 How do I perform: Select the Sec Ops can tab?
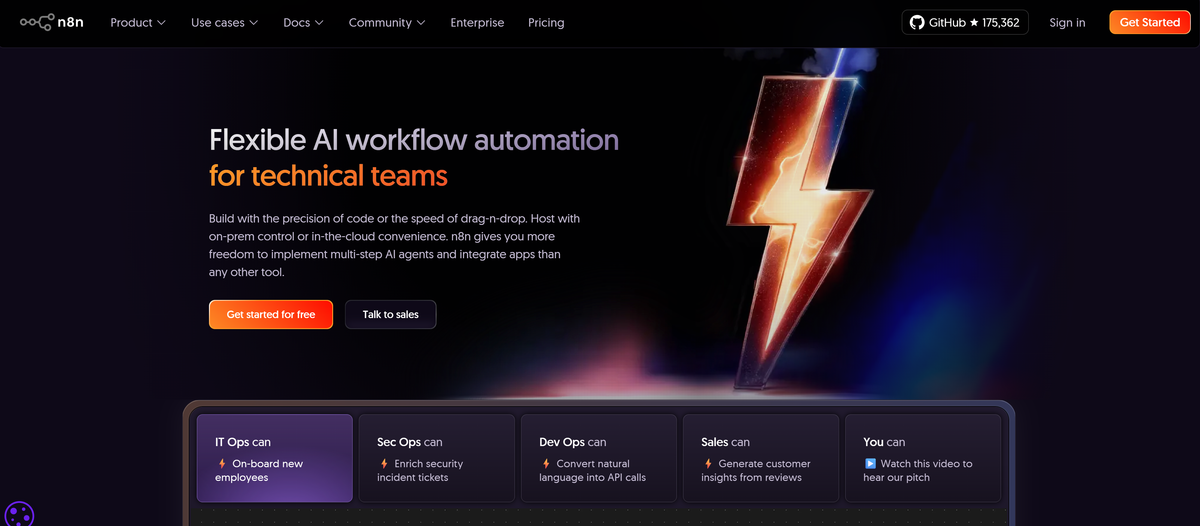coord(436,458)
